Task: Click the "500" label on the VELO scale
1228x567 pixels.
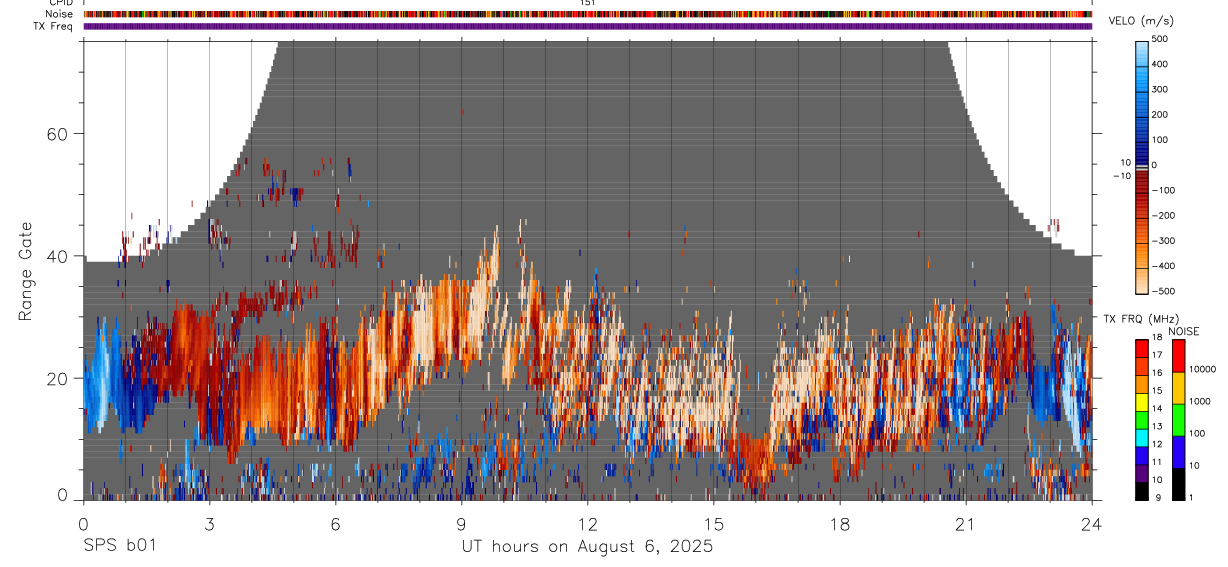Action: (x=1161, y=39)
